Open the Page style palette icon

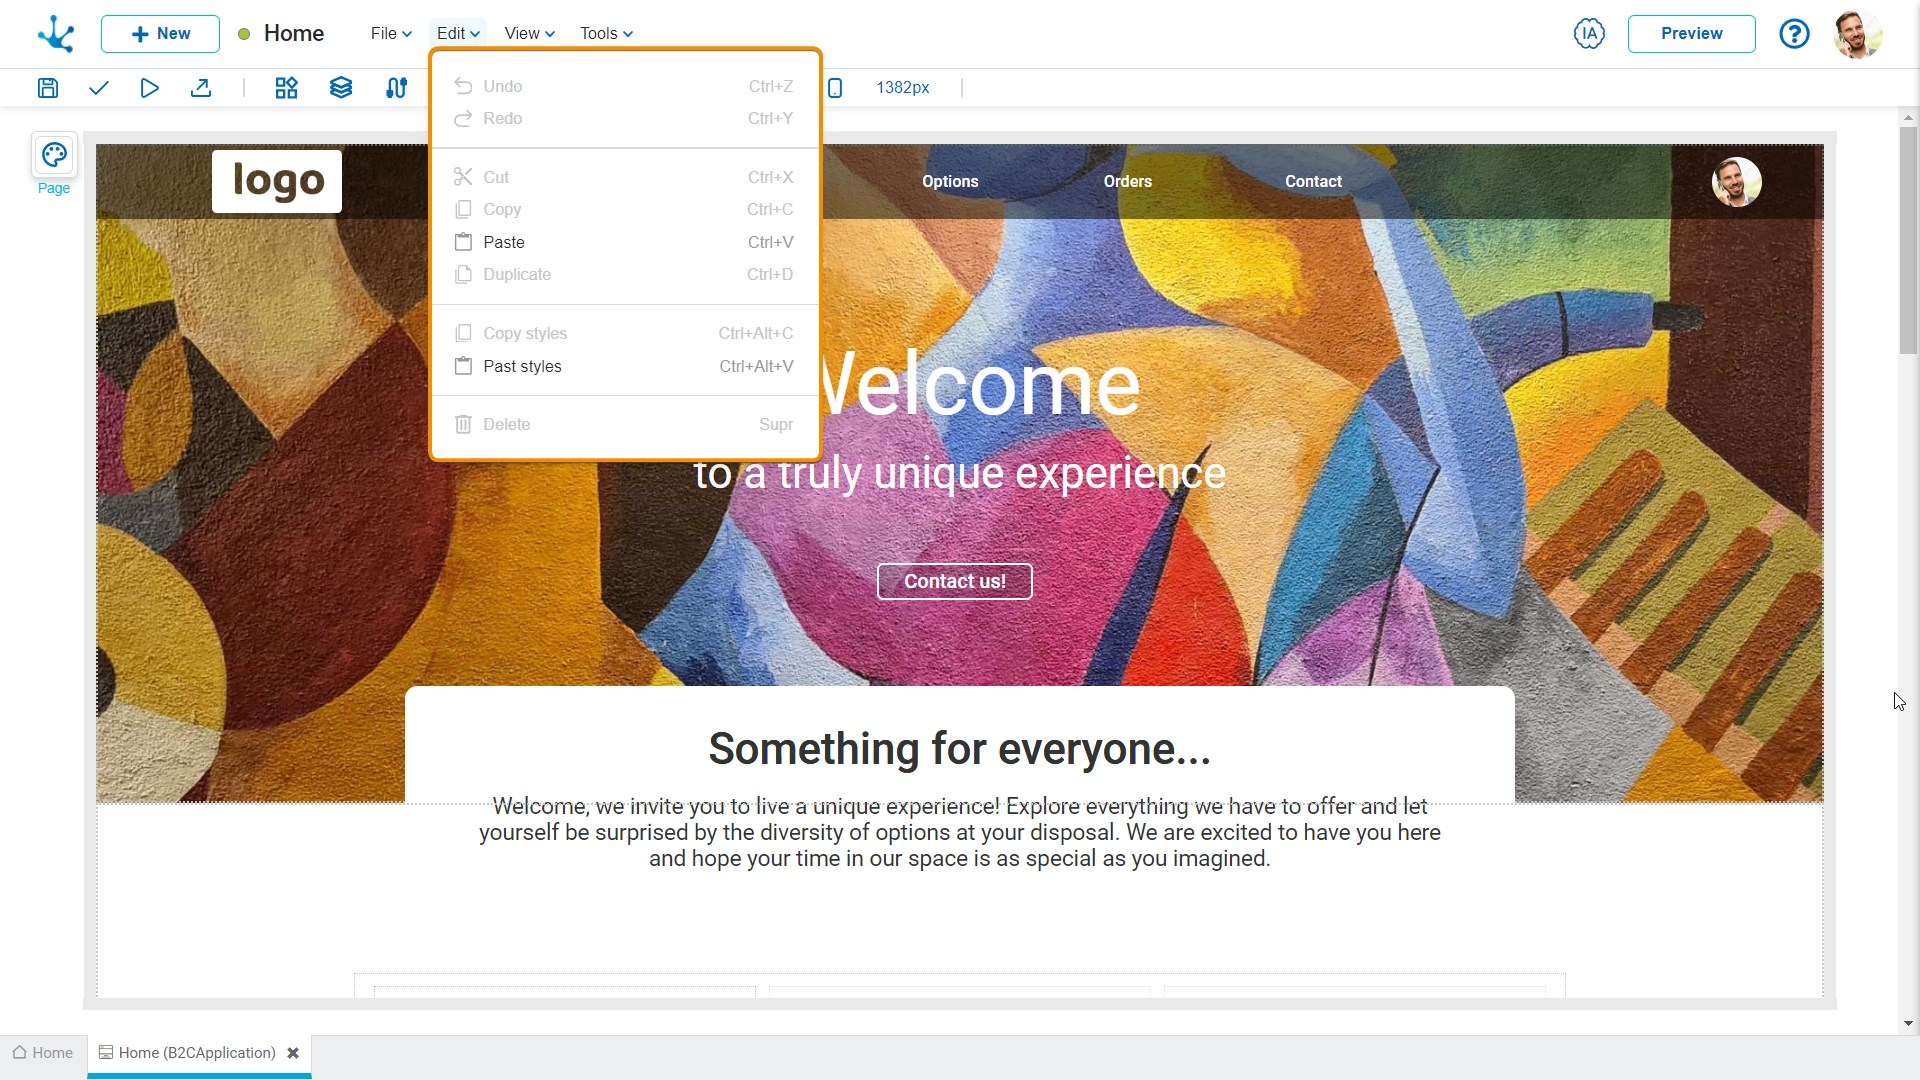[54, 155]
